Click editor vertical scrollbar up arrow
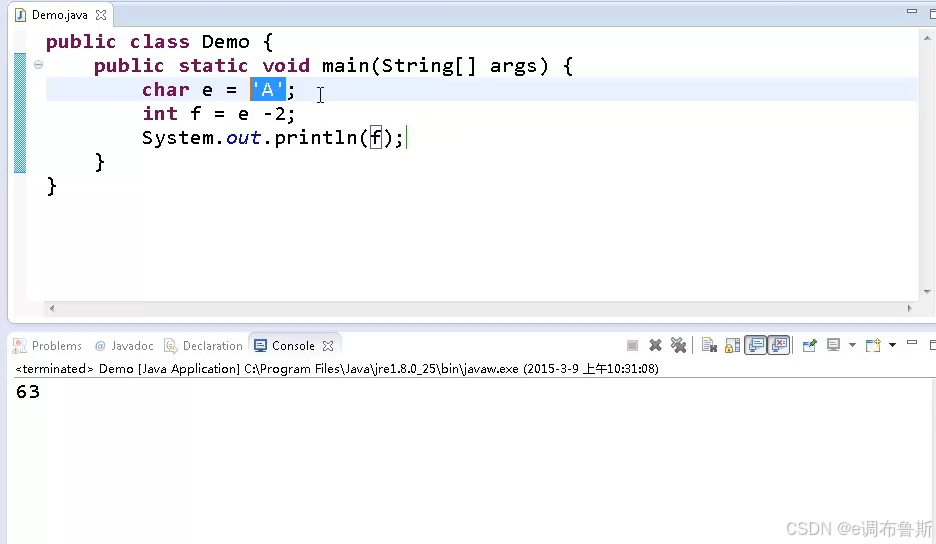Image resolution: width=936 pixels, height=544 pixels. (x=927, y=38)
